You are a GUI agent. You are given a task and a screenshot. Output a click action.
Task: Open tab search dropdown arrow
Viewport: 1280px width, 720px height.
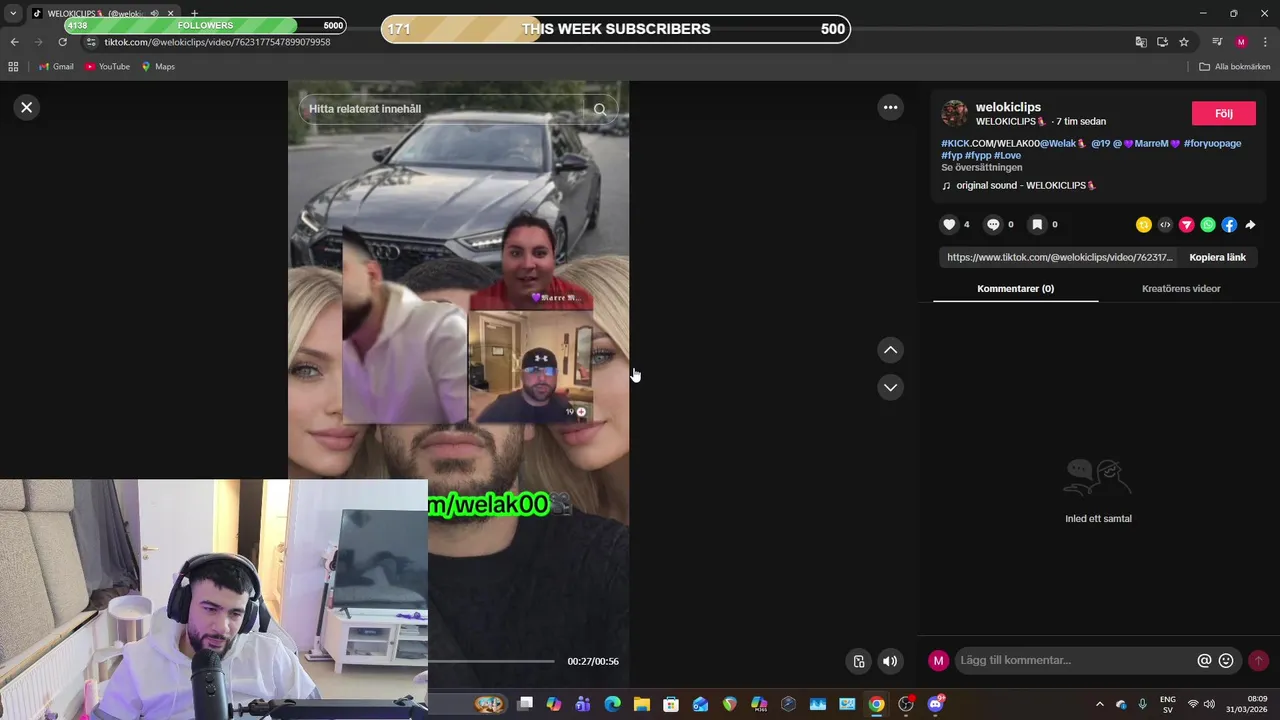tap(12, 13)
